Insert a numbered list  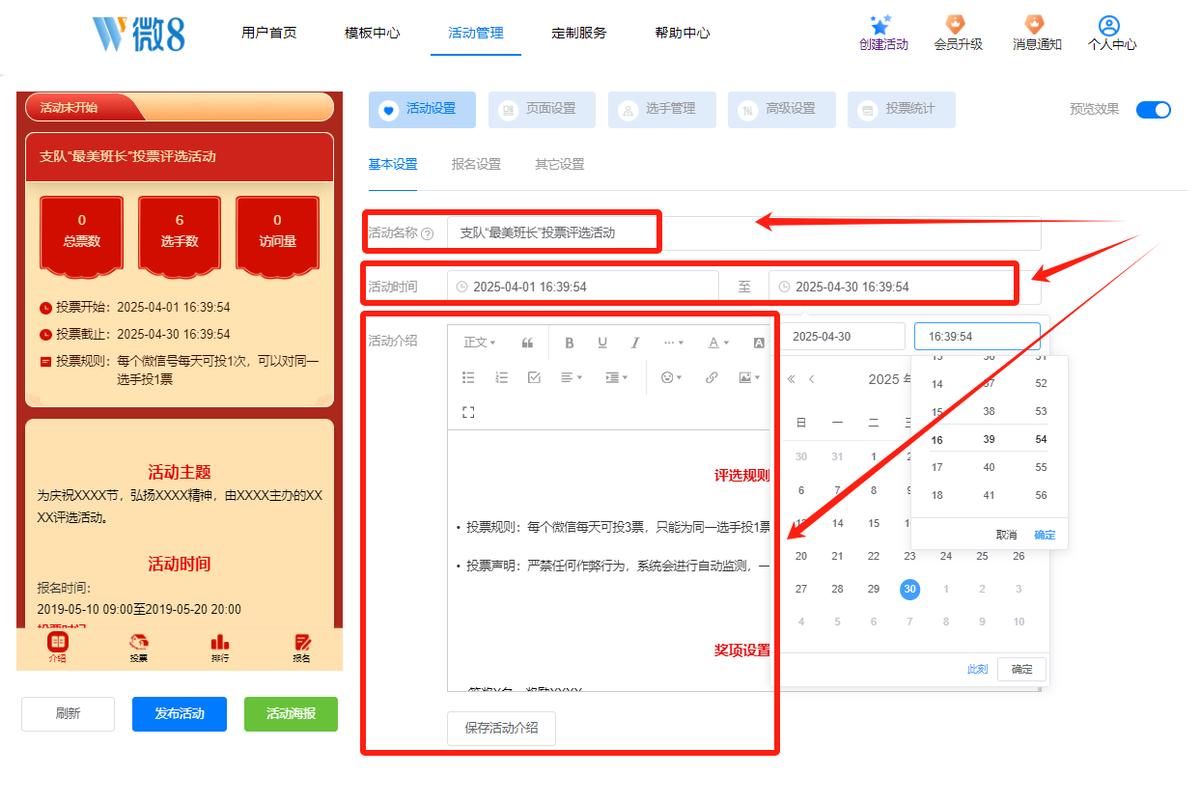502,377
